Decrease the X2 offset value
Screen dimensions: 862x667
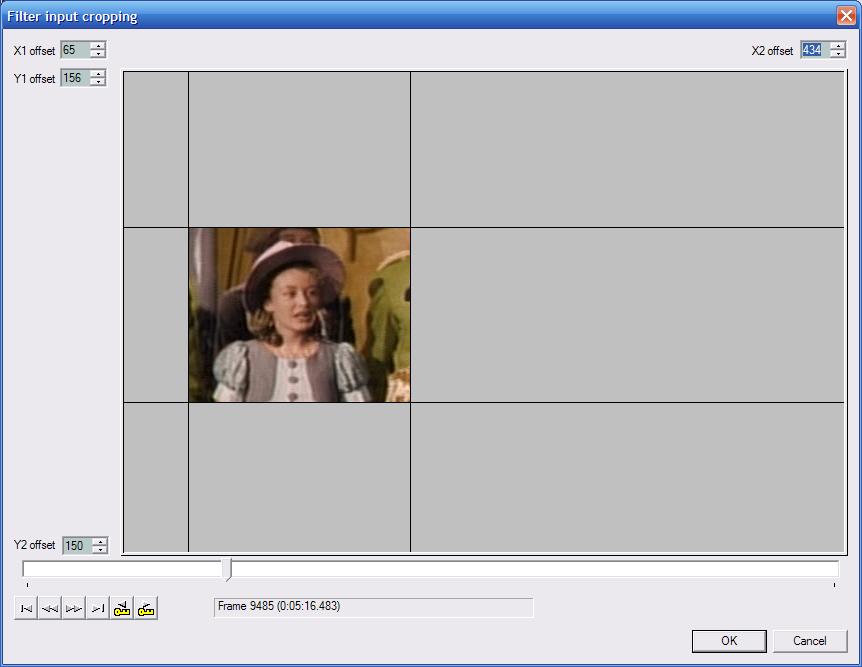tap(838, 54)
